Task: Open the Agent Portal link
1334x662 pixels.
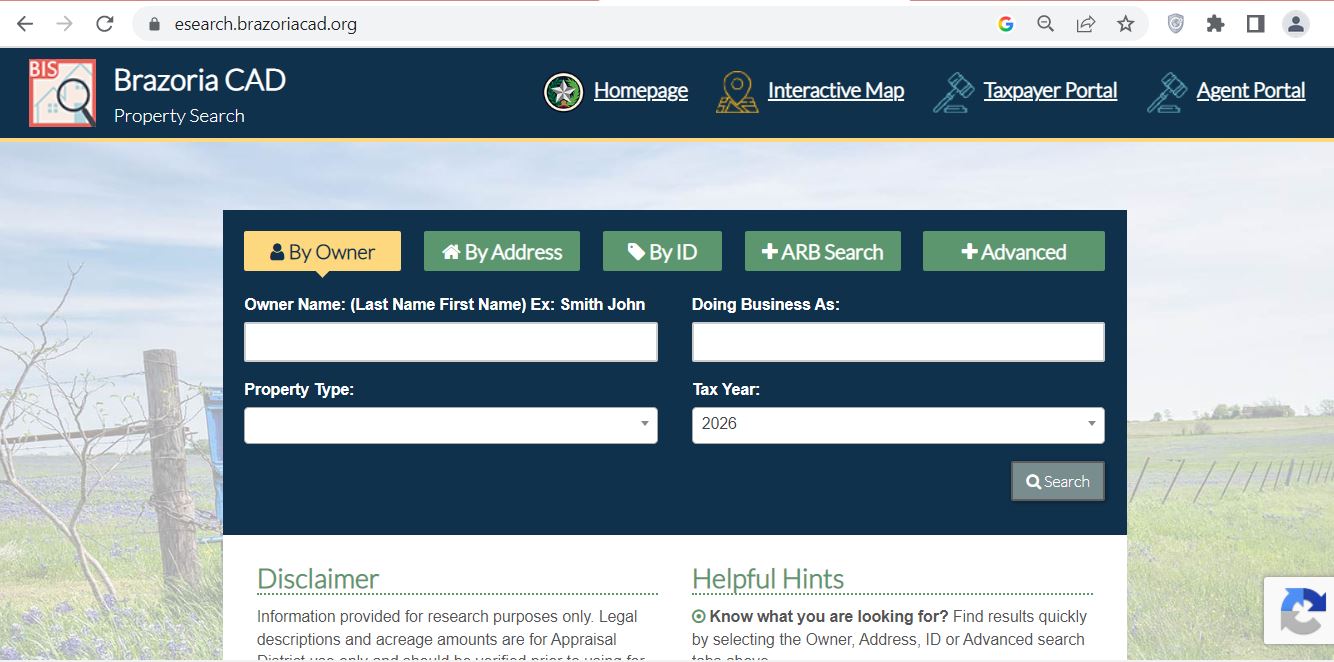Action: (x=1251, y=91)
